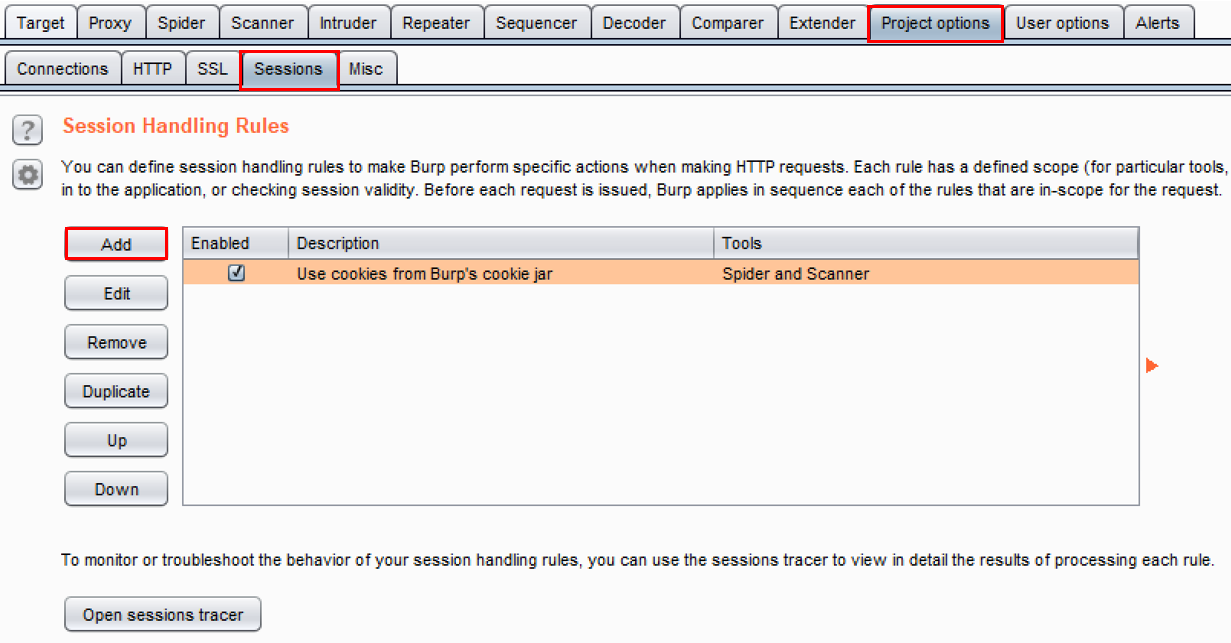The image size is (1231, 643).
Task: Move the rule Down
Action: [116, 489]
